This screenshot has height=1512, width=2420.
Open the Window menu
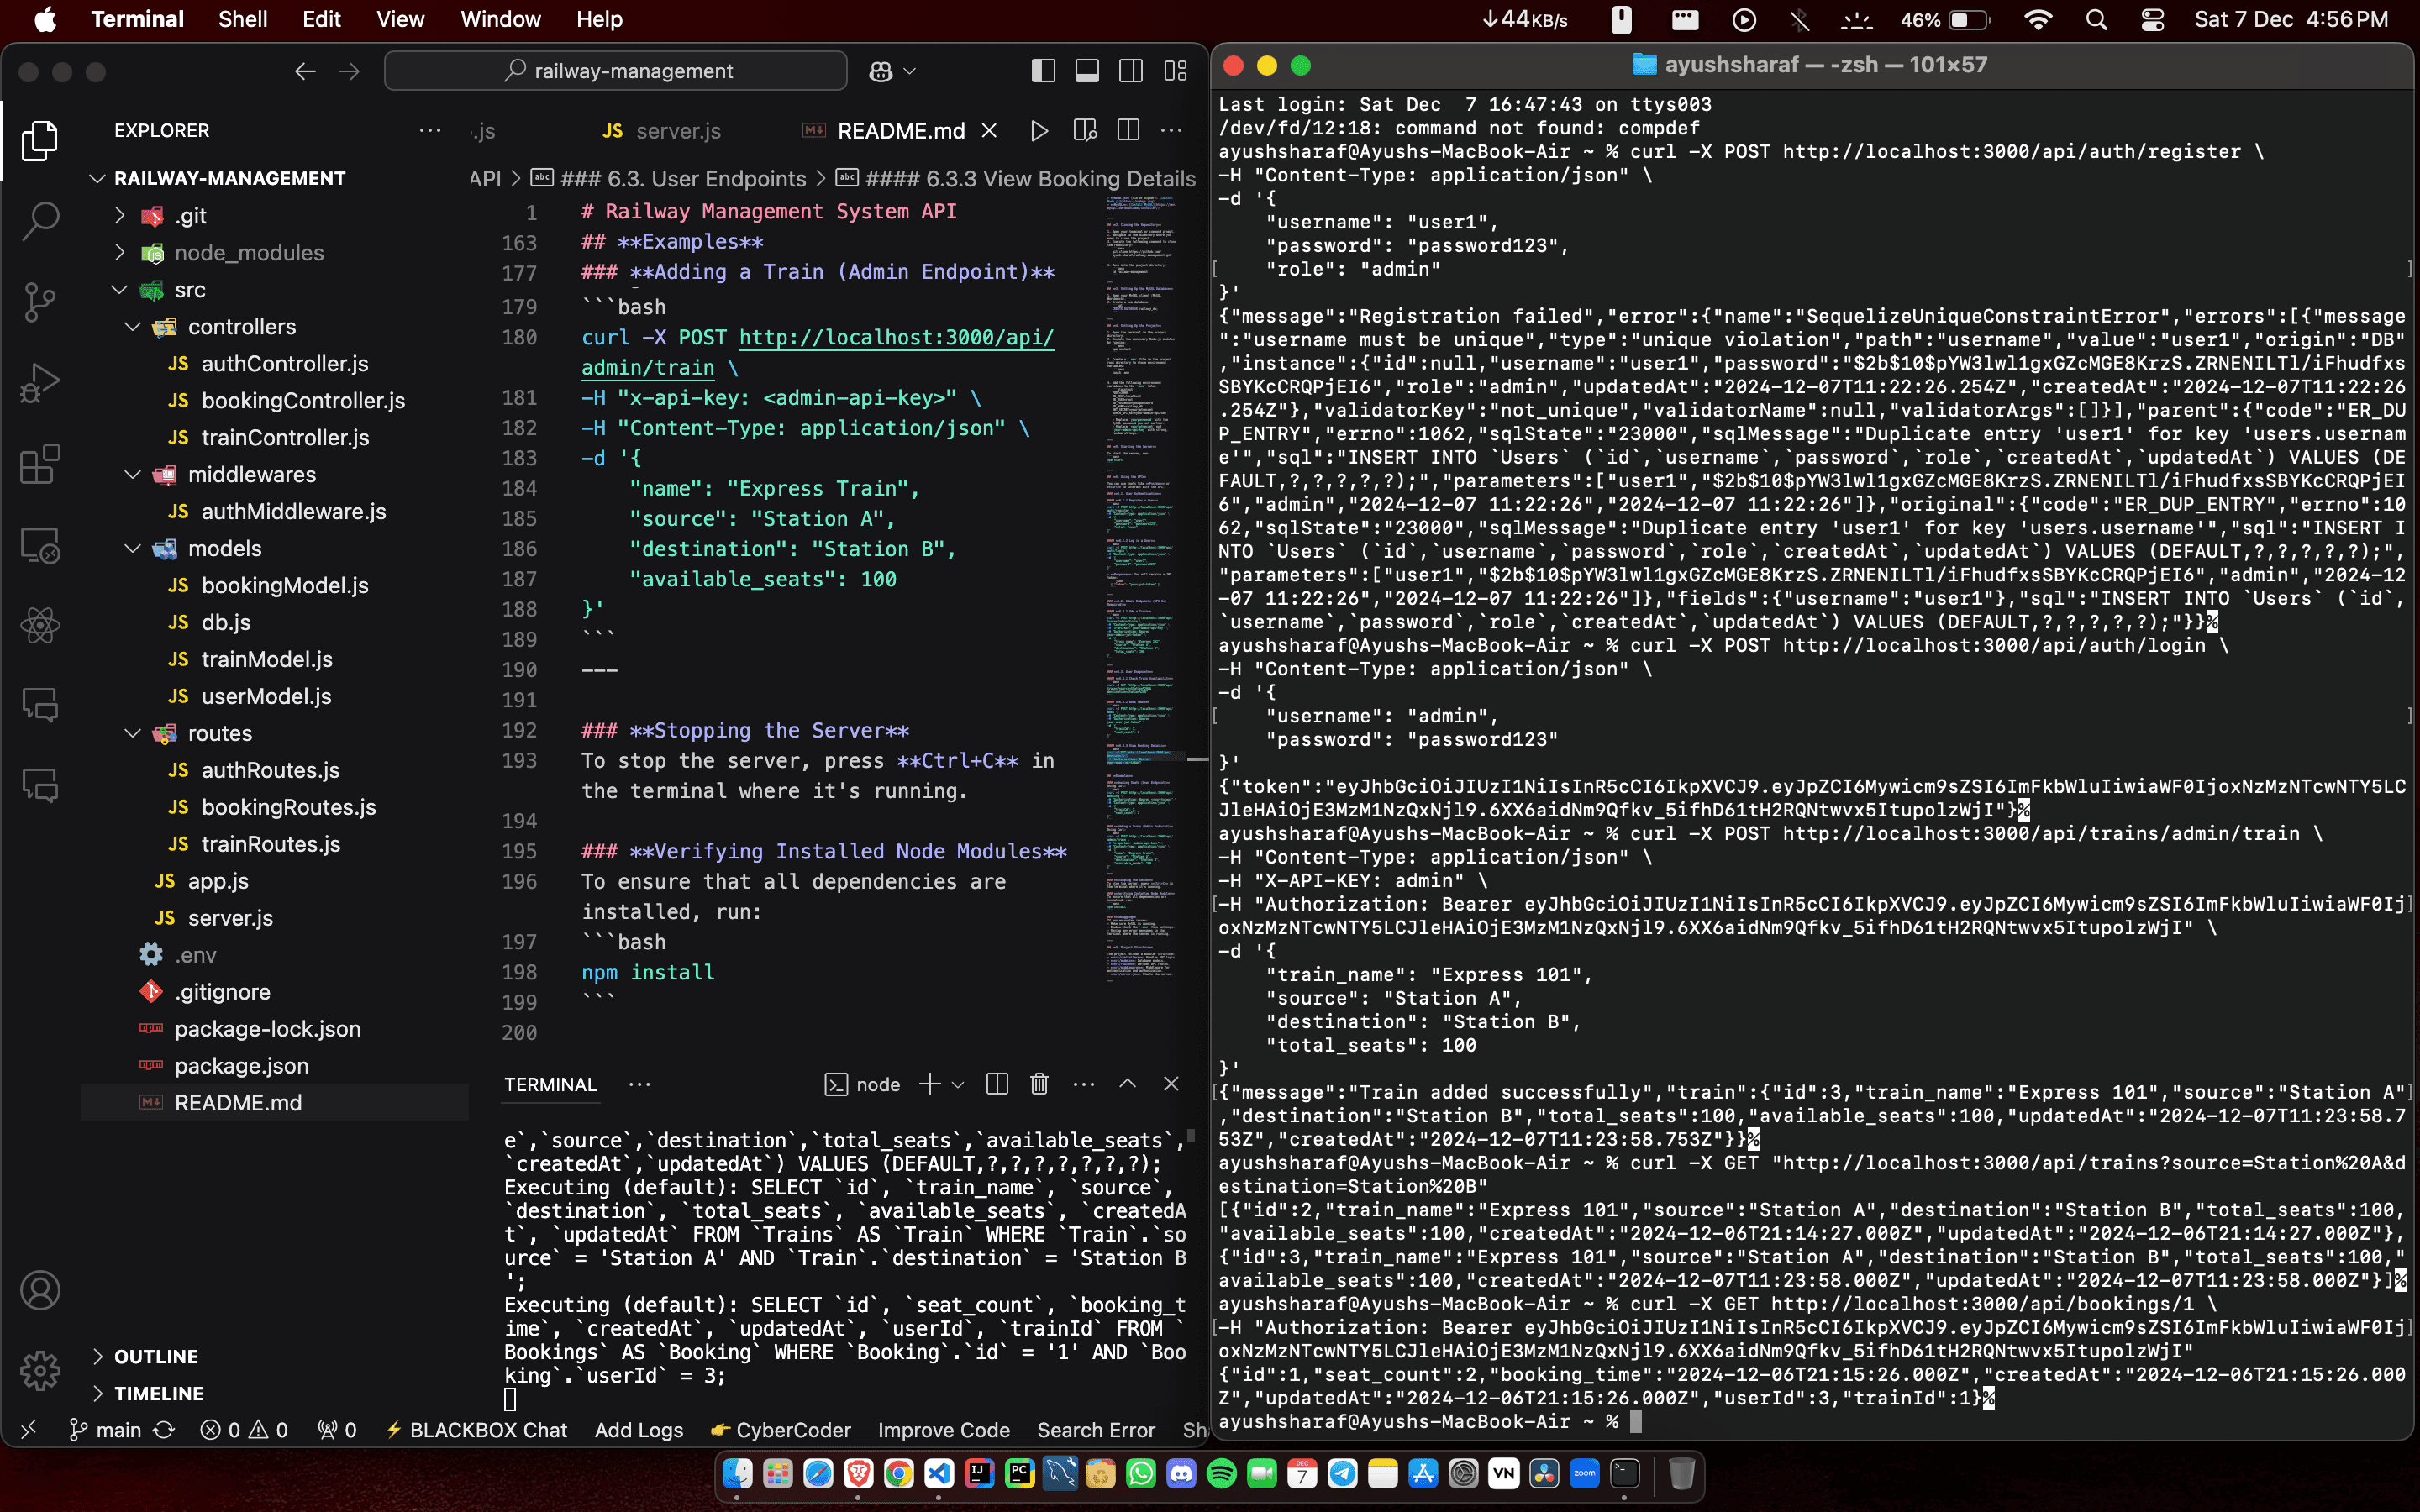click(x=500, y=19)
